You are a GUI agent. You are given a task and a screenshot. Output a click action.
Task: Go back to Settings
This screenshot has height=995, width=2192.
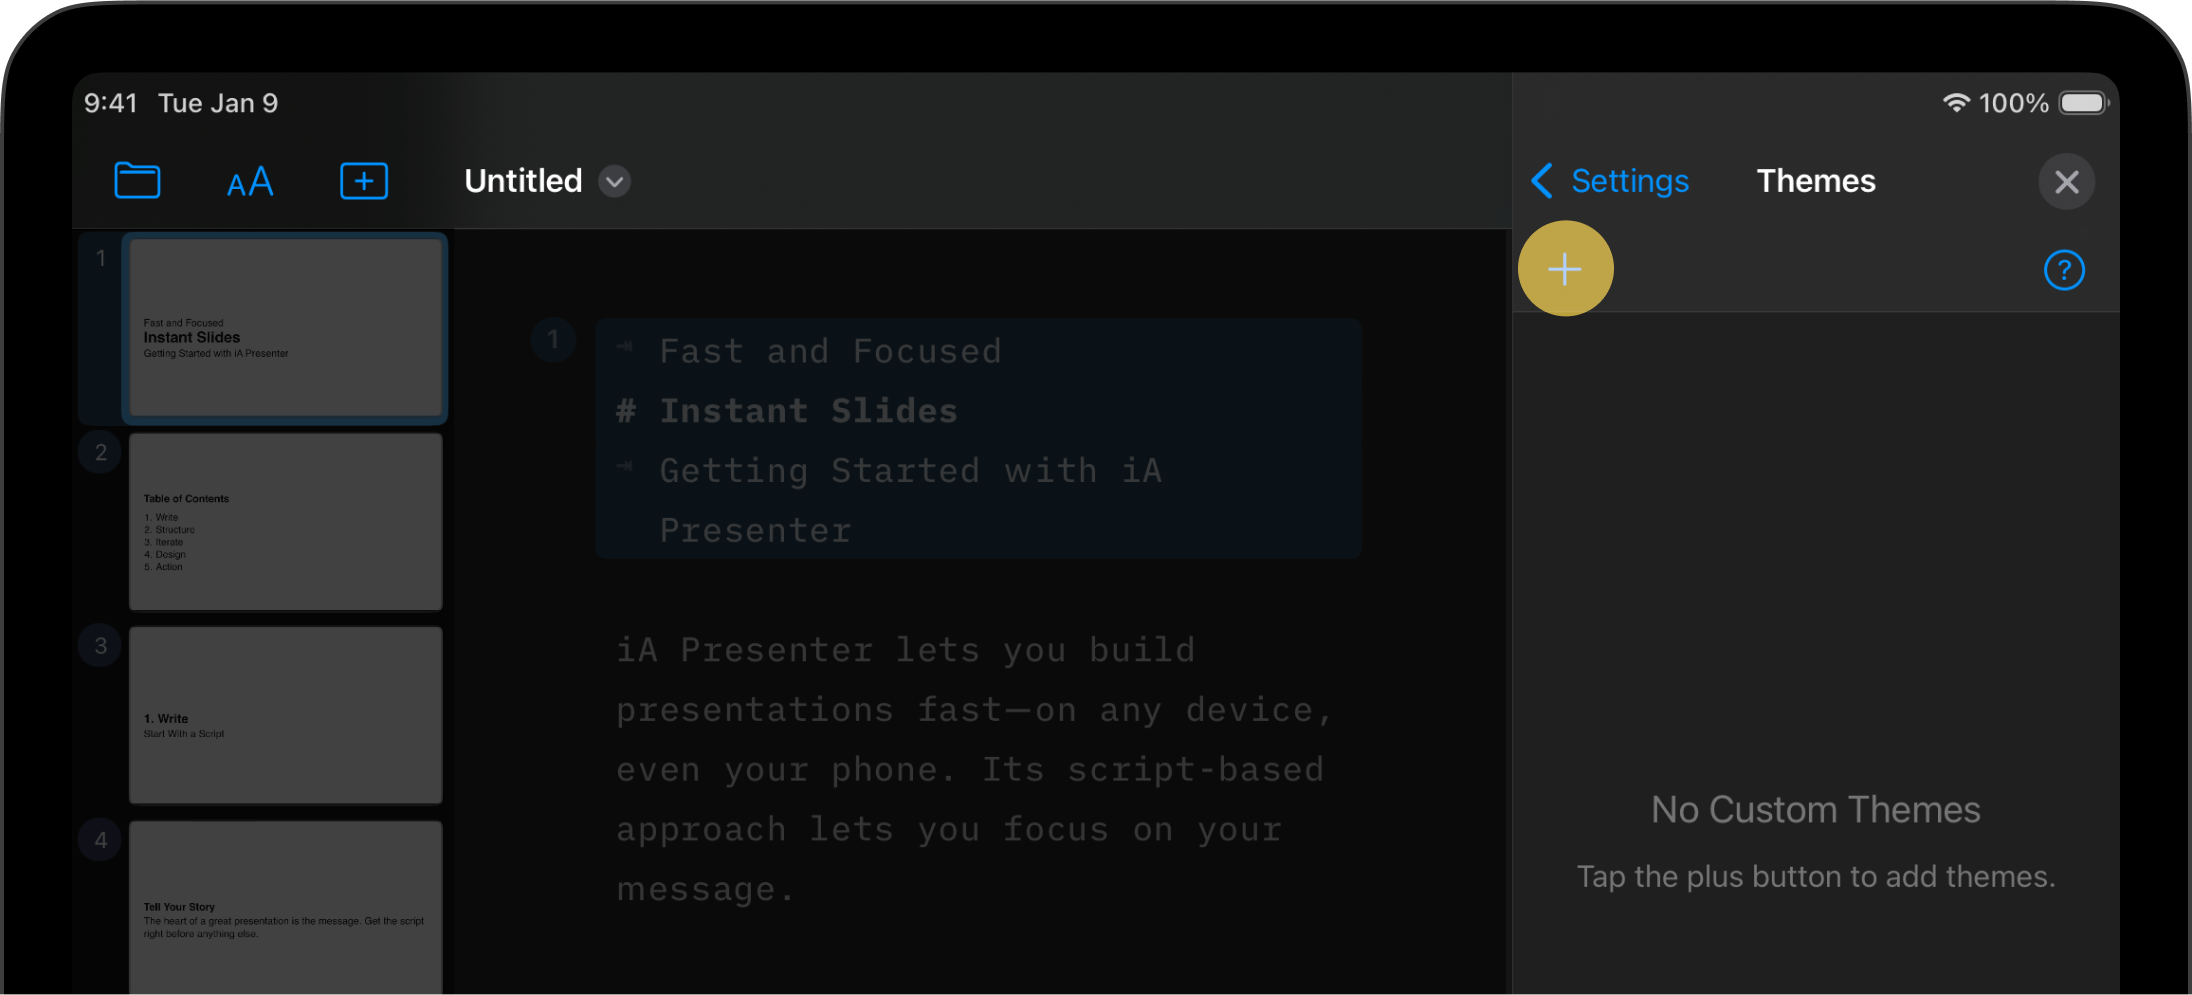click(1610, 181)
